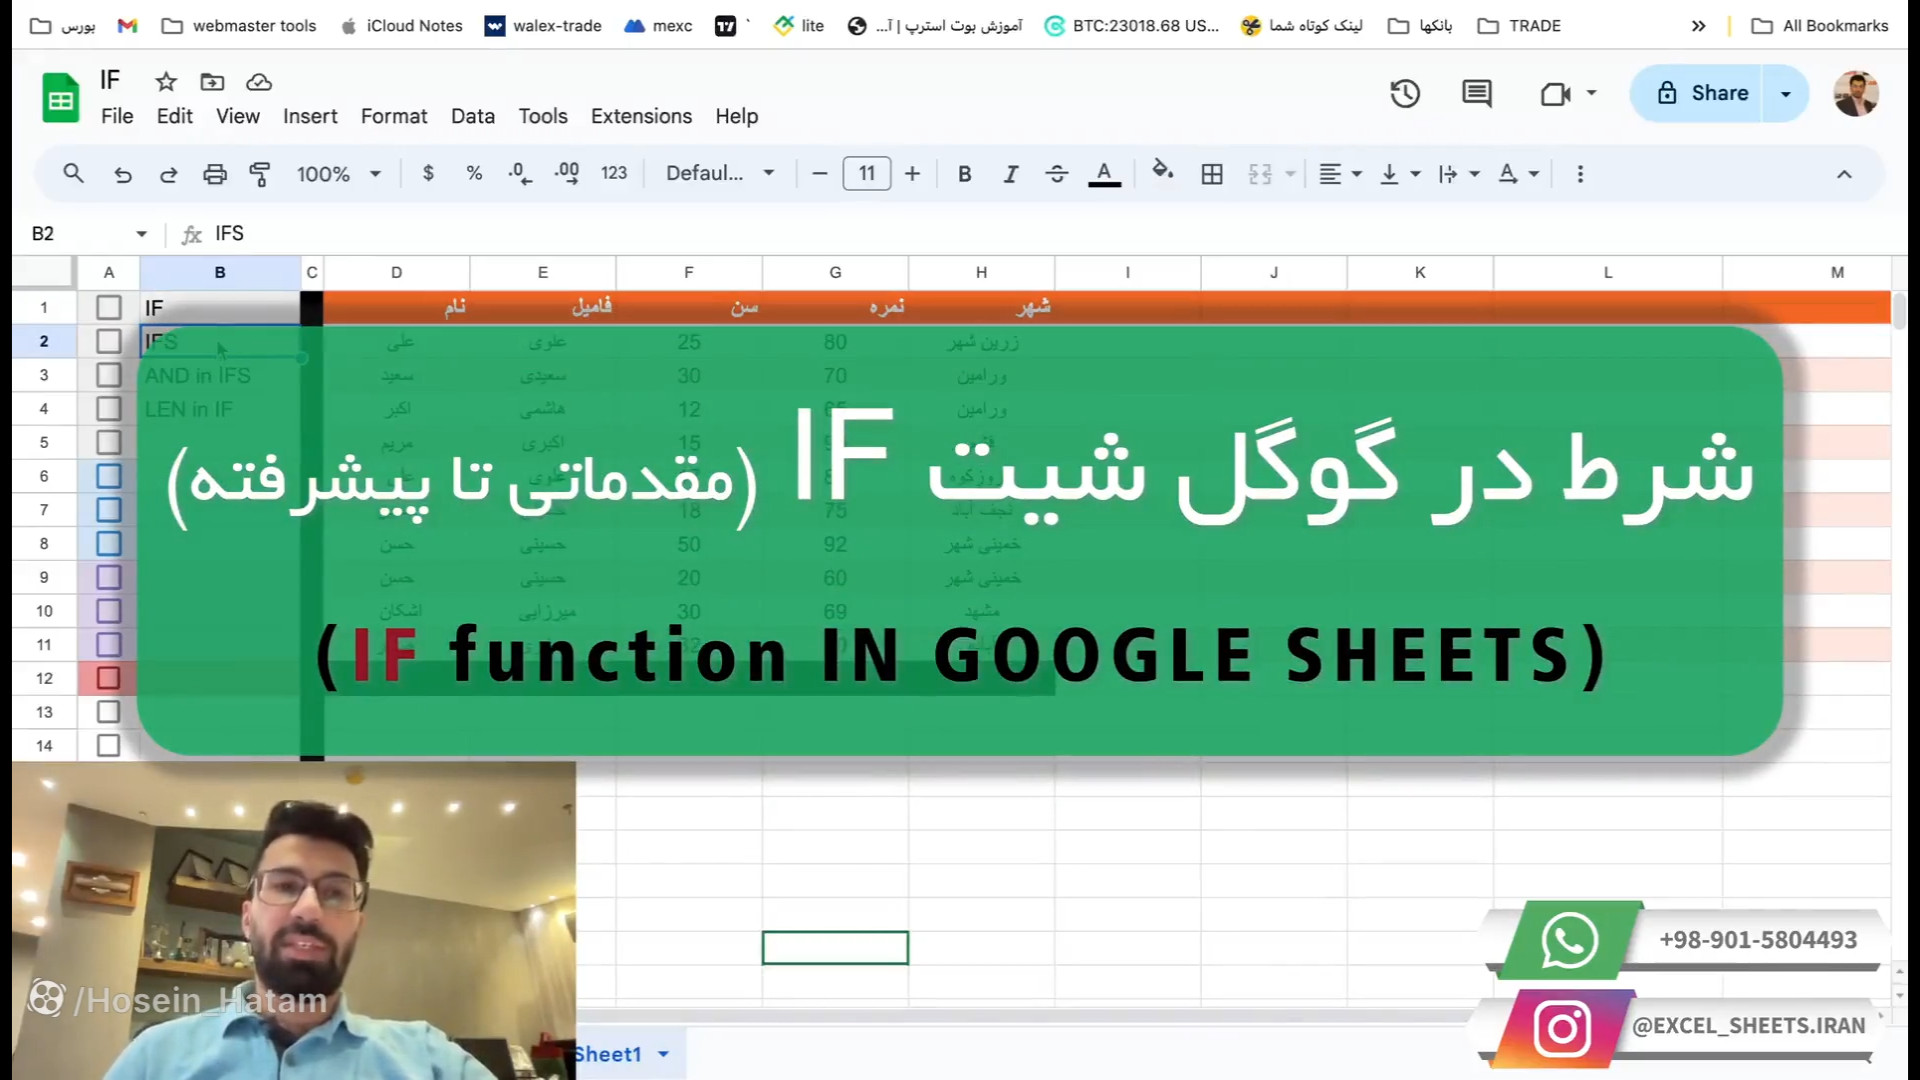Image resolution: width=1920 pixels, height=1080 pixels.
Task: Format as currency with dollar sign
Action: [x=428, y=173]
